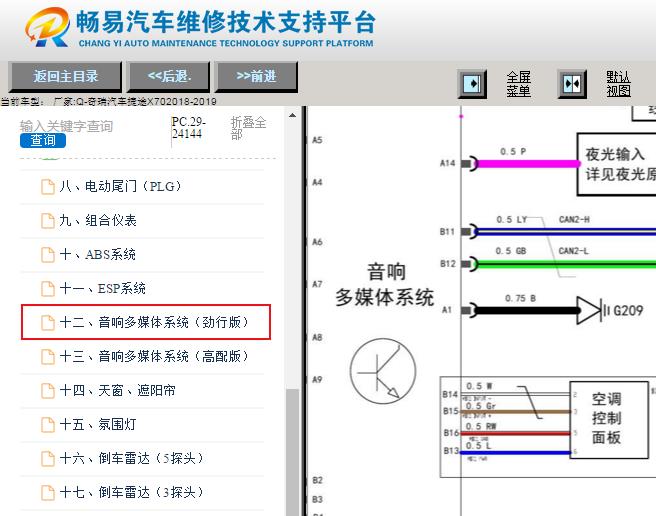Click the 0.5 LY wire label
The height and width of the screenshot is (516, 656).
[511, 220]
